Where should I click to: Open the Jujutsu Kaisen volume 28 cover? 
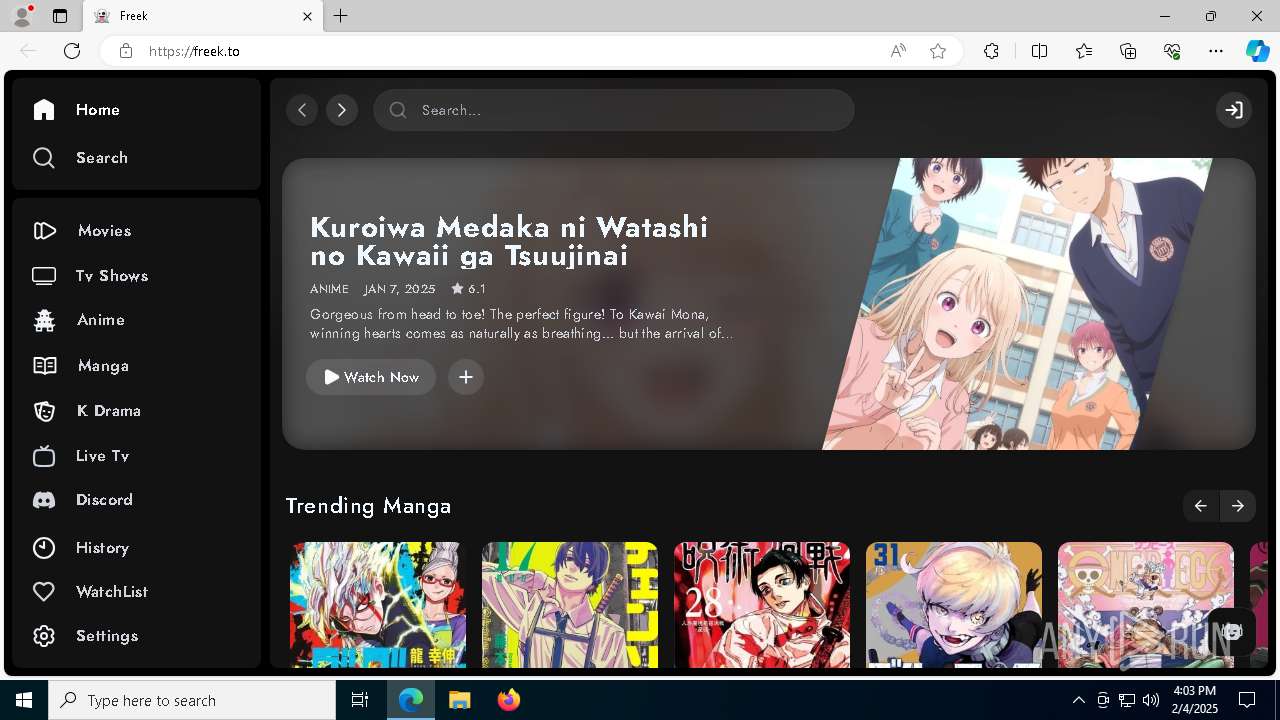point(762,605)
